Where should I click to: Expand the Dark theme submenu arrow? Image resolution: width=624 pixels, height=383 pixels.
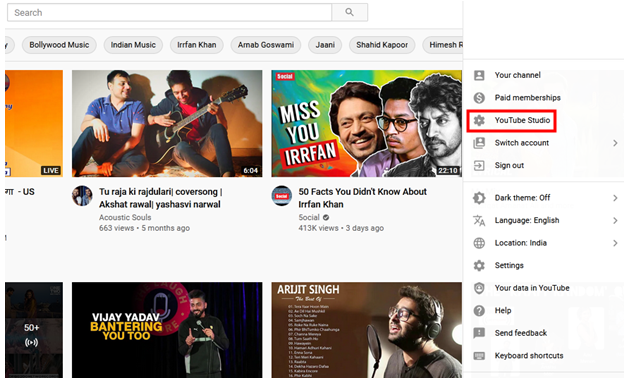[615, 198]
